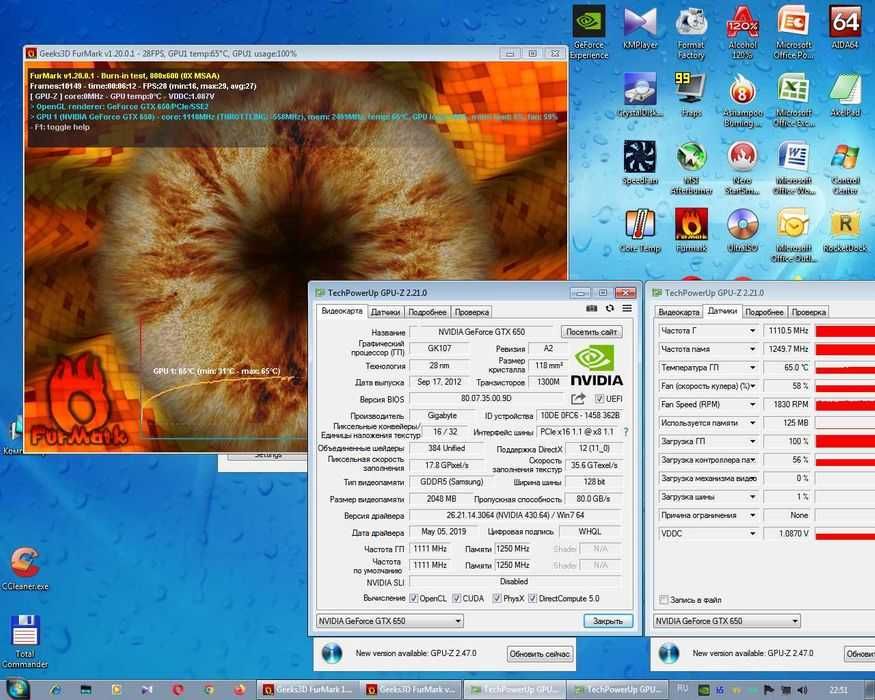Launch Core Temp desktop shortcut
Image resolution: width=875 pixels, height=700 pixels.
click(x=640, y=231)
